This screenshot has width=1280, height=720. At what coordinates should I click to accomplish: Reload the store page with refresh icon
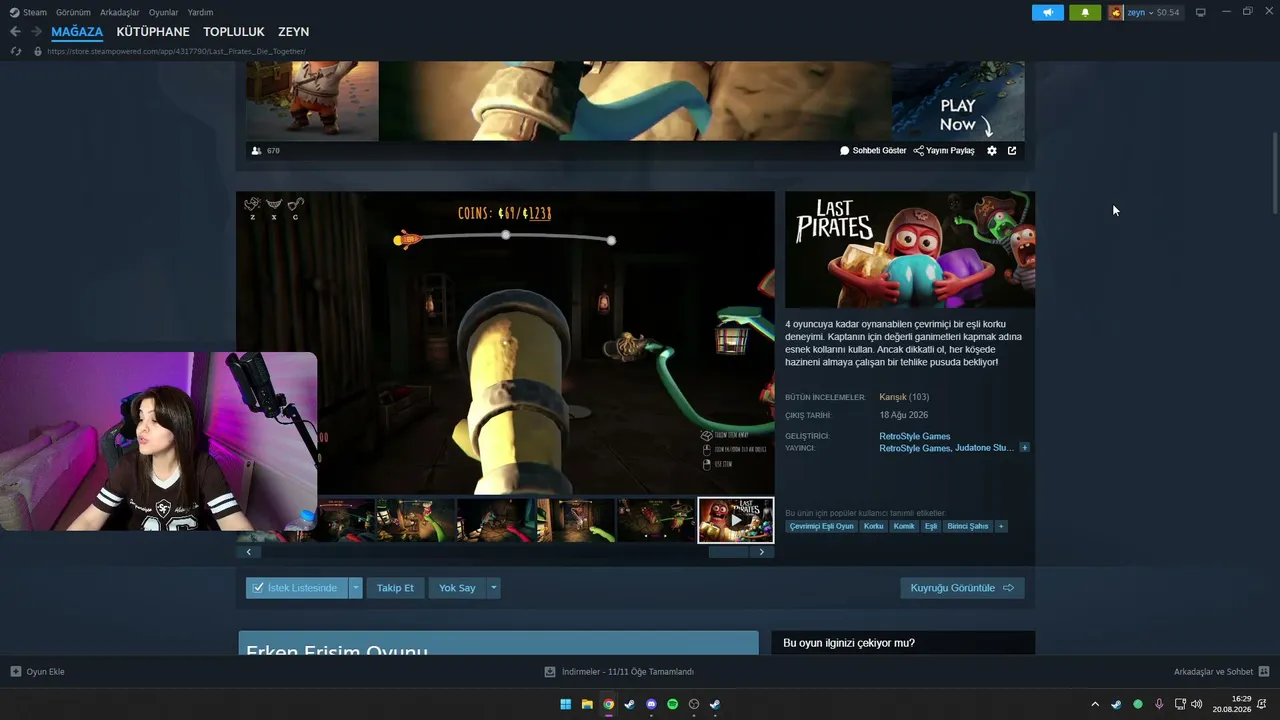(x=15, y=51)
